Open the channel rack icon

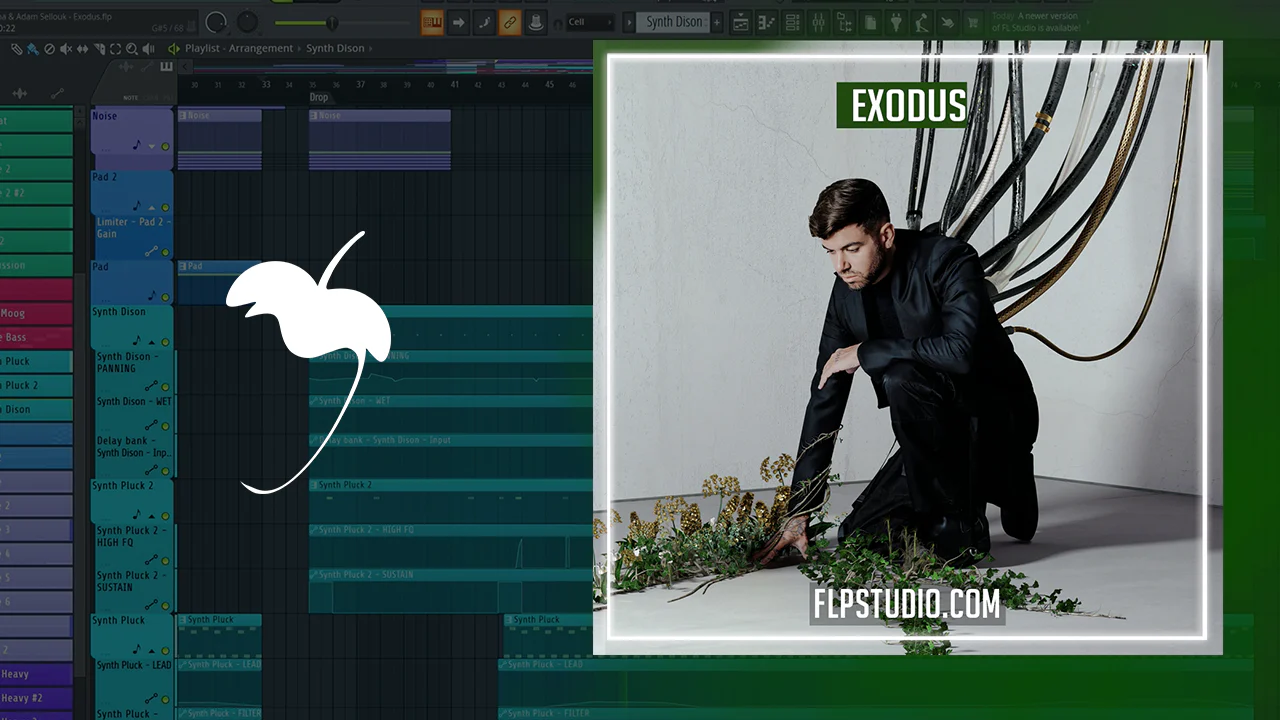[792, 22]
